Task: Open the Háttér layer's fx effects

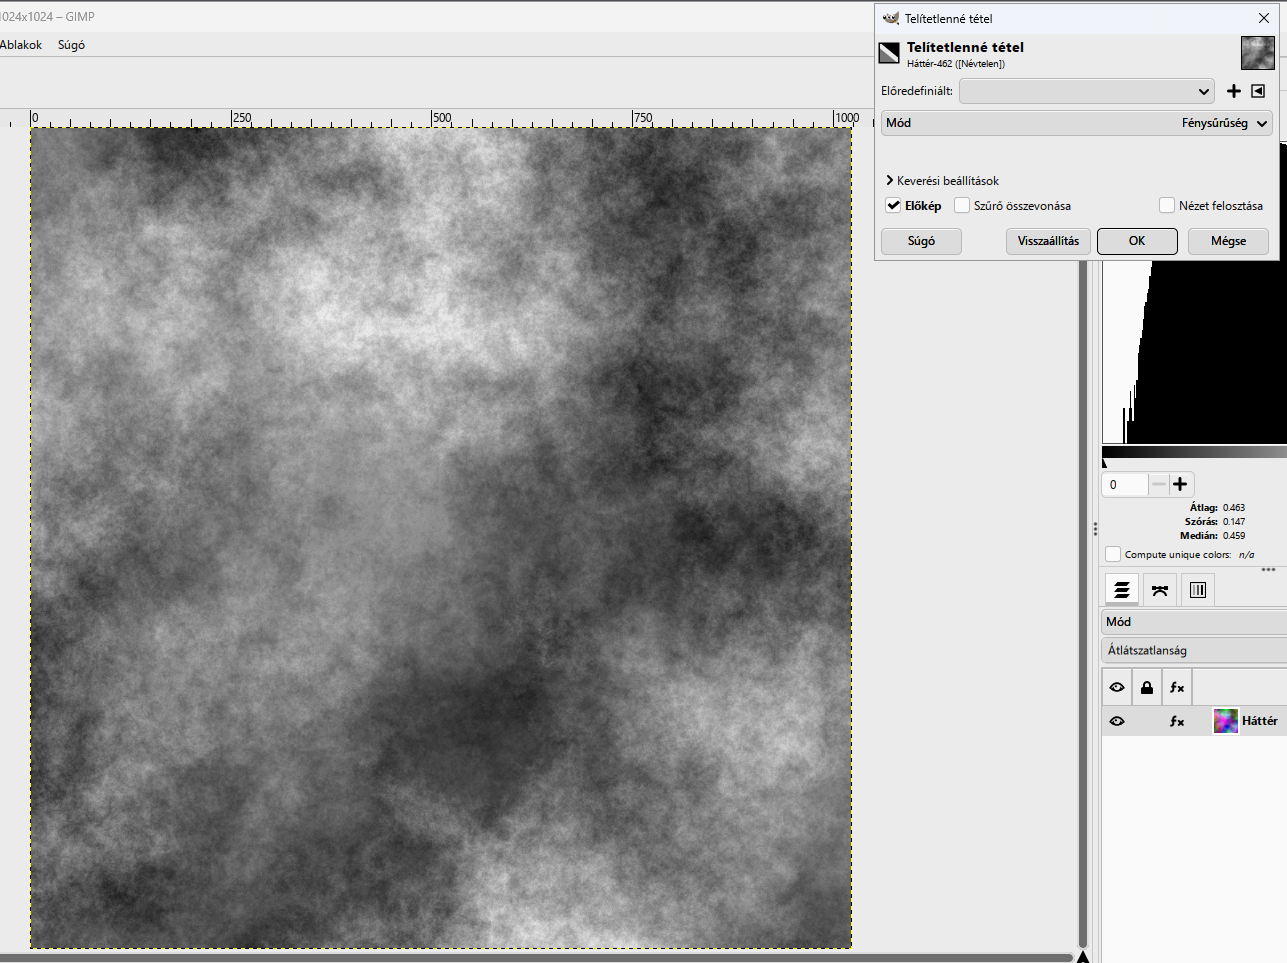Action: coord(1177,721)
